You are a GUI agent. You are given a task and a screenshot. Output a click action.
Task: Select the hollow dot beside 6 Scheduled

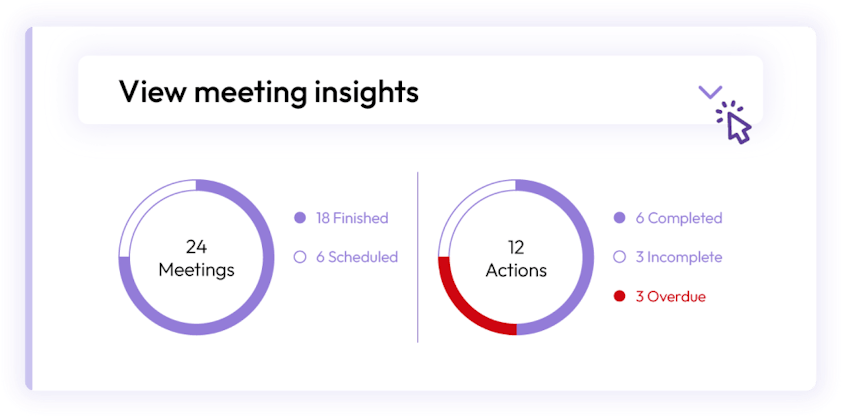299,257
